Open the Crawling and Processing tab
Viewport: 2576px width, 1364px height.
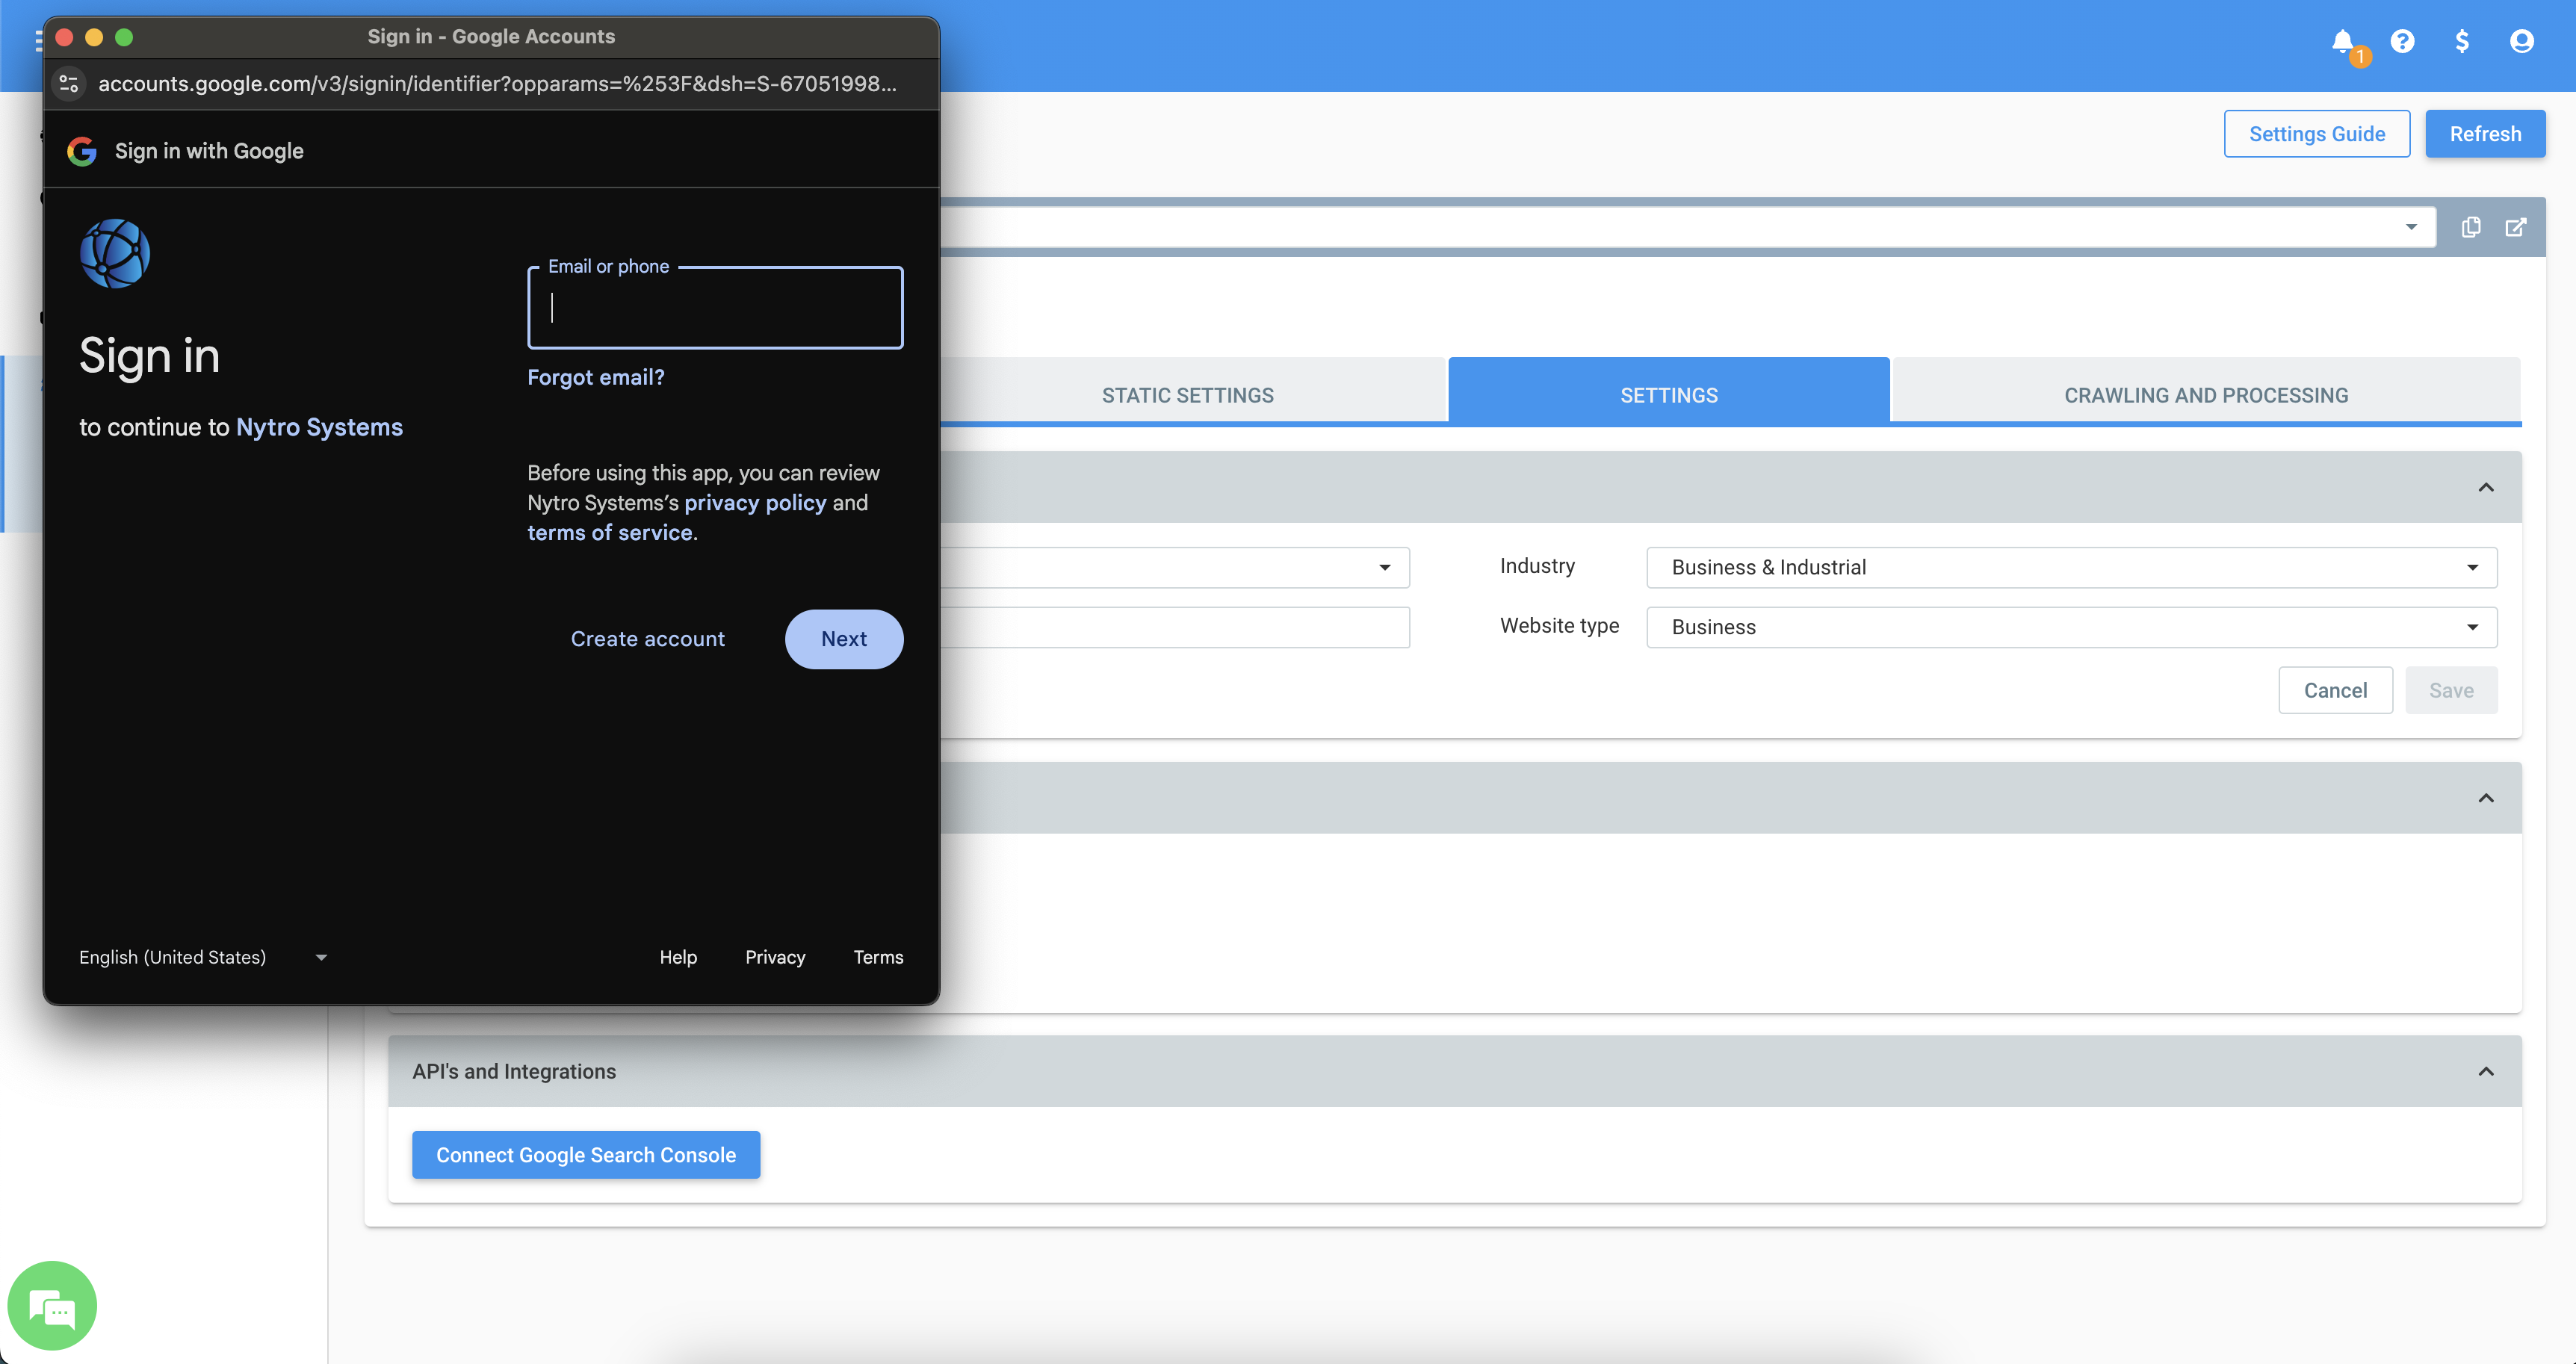click(2206, 395)
